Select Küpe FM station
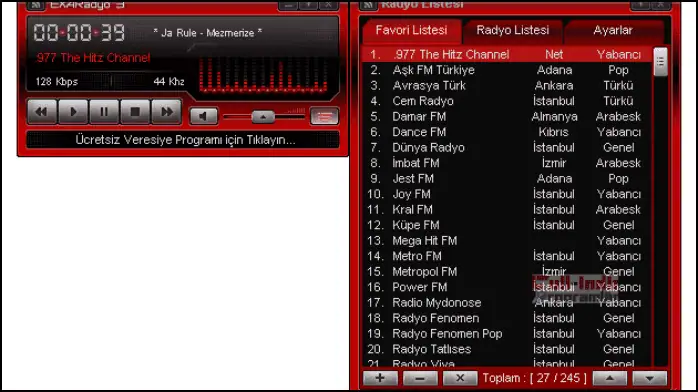This screenshot has height=392, width=698. pos(507,225)
